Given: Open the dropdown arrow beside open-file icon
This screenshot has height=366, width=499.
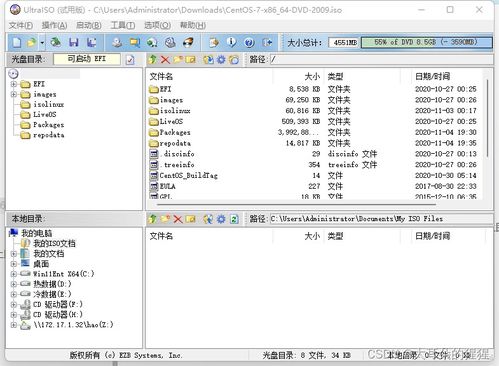Looking at the screenshot, I should pyautogui.click(x=42, y=43).
